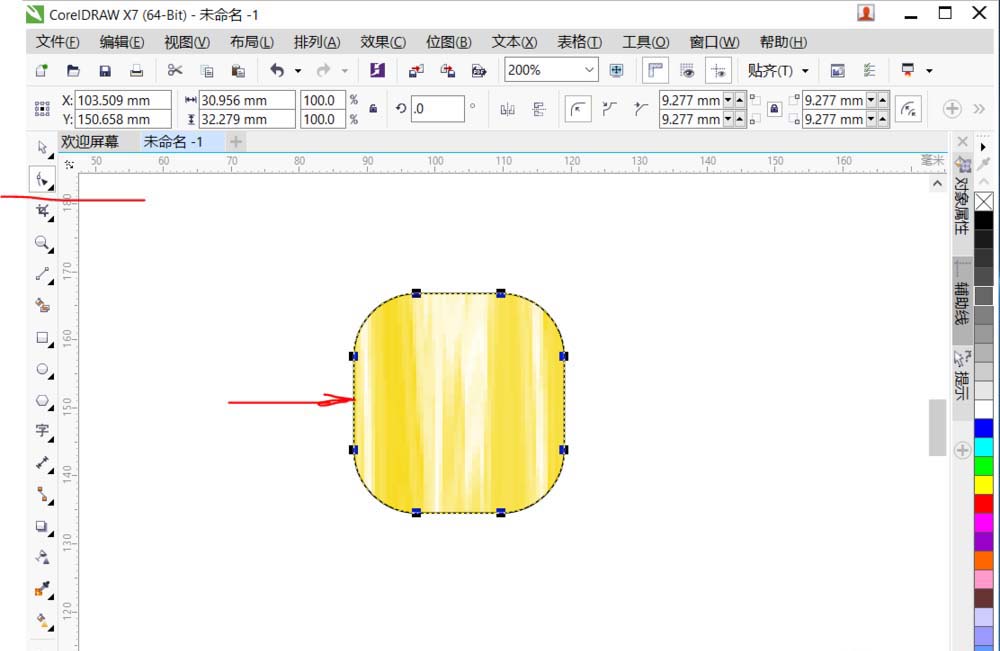This screenshot has height=651, width=1000.
Task: Select the Eyedropper tool
Action: pyautogui.click(x=42, y=589)
